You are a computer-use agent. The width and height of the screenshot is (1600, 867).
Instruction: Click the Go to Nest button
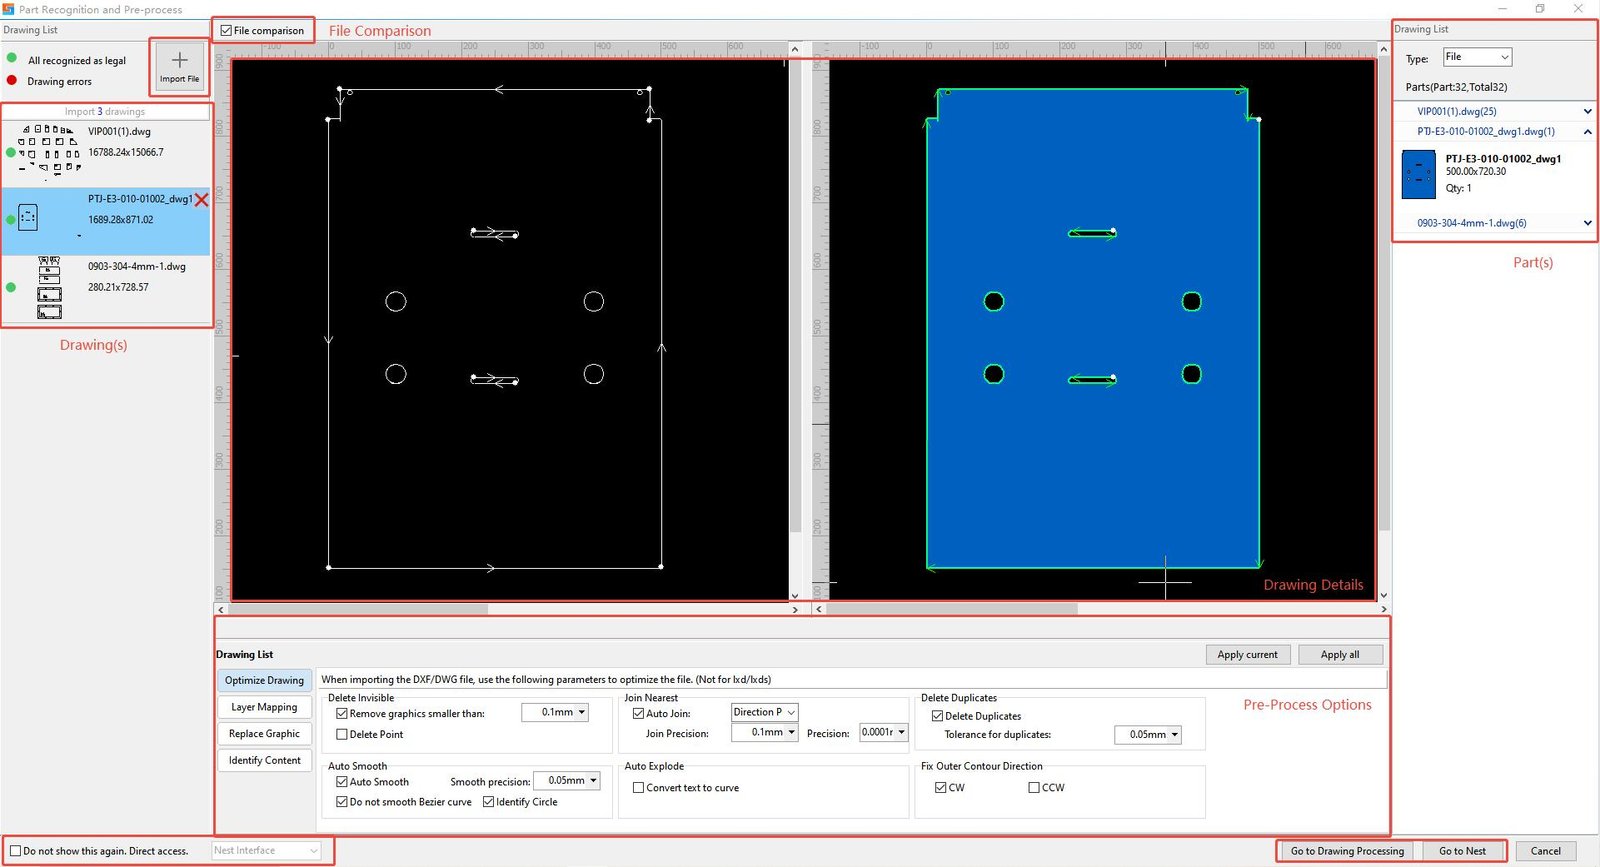tap(1462, 851)
